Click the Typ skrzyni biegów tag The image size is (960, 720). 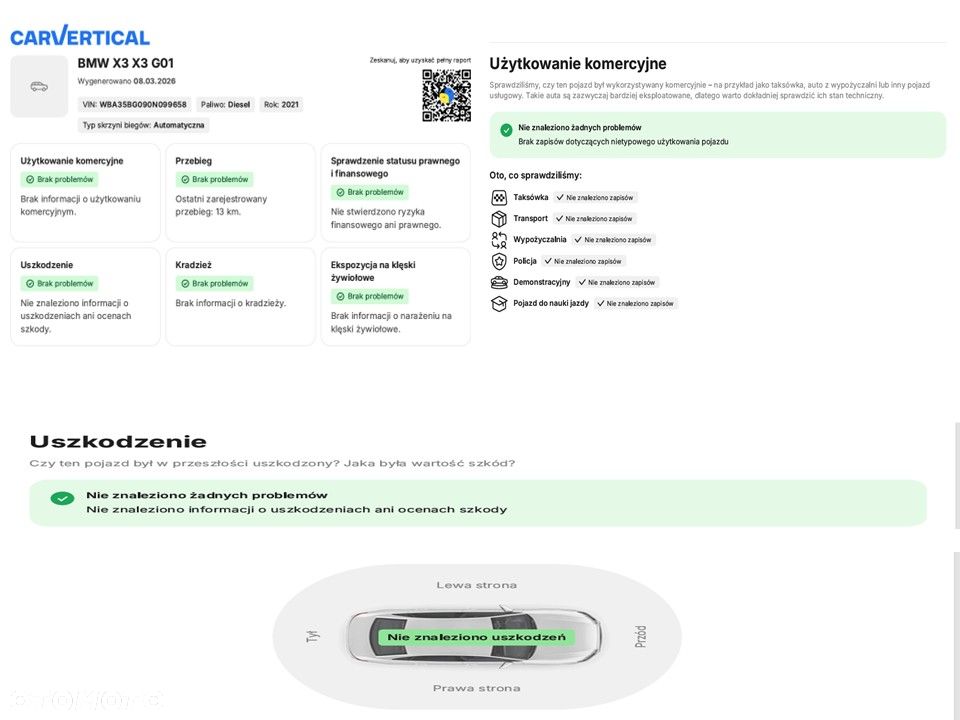[143, 126]
